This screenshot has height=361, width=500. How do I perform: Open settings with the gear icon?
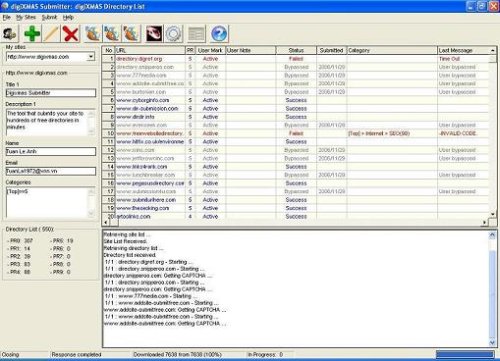pos(173,34)
